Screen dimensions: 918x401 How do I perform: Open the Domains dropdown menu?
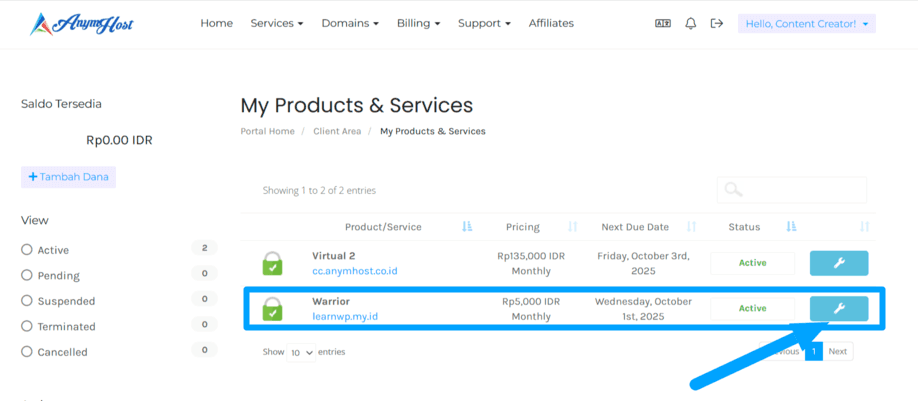coord(350,23)
